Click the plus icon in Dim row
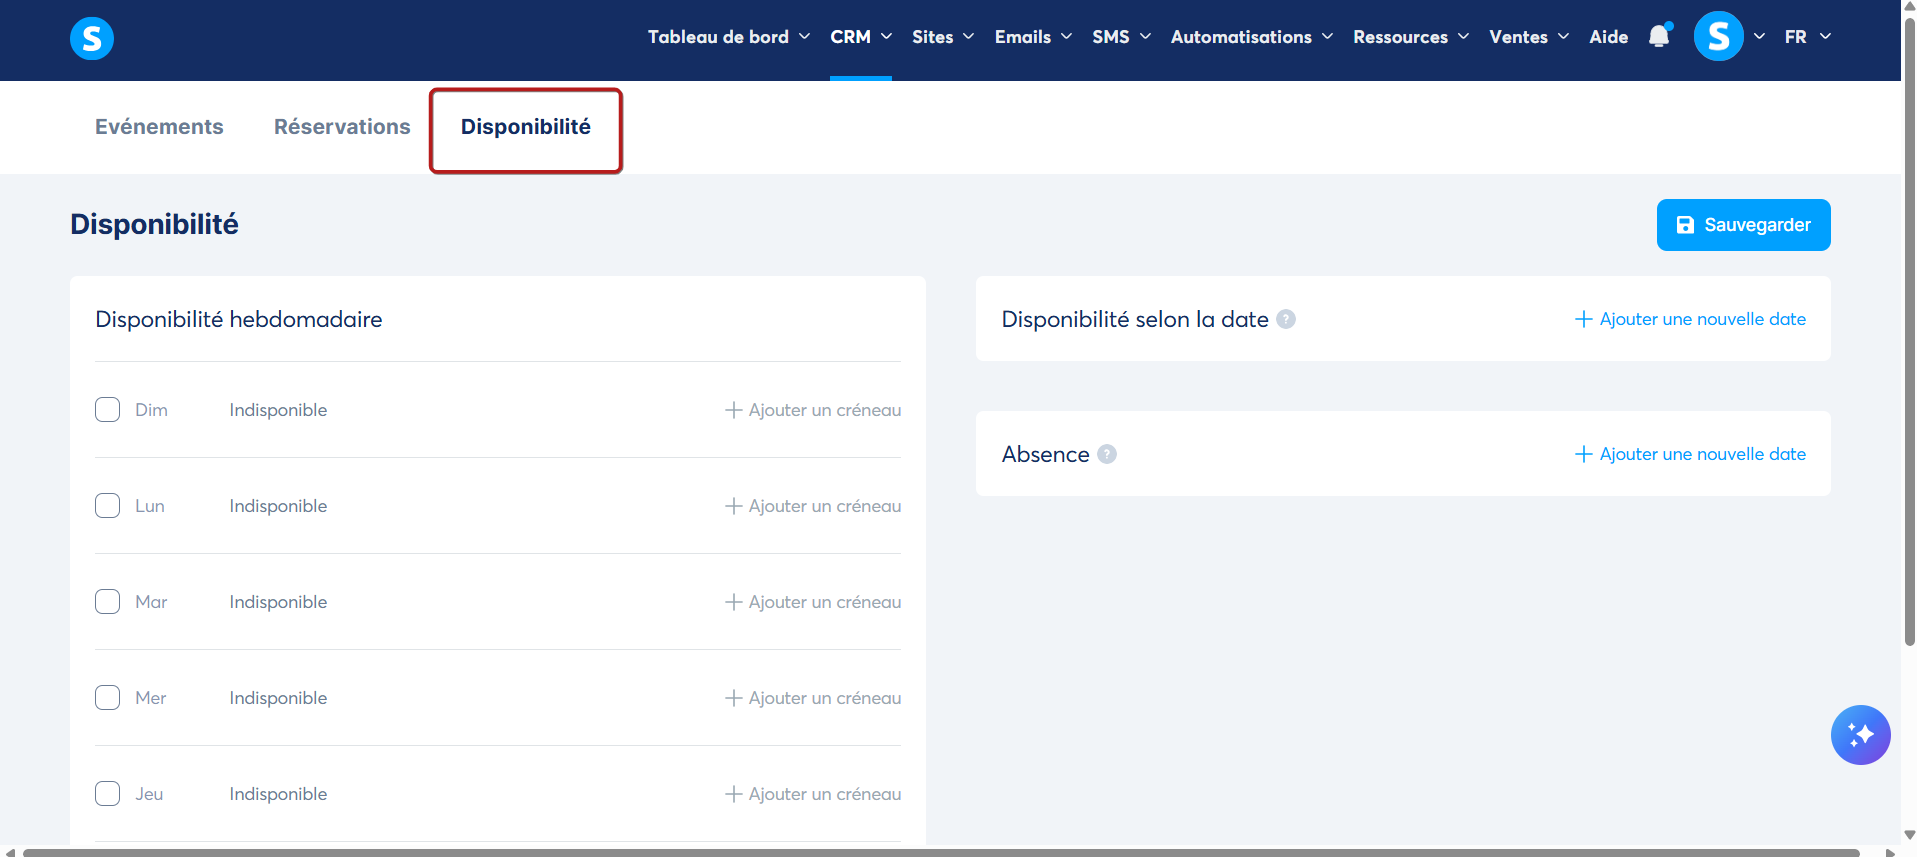This screenshot has height=857, width=1917. [734, 410]
